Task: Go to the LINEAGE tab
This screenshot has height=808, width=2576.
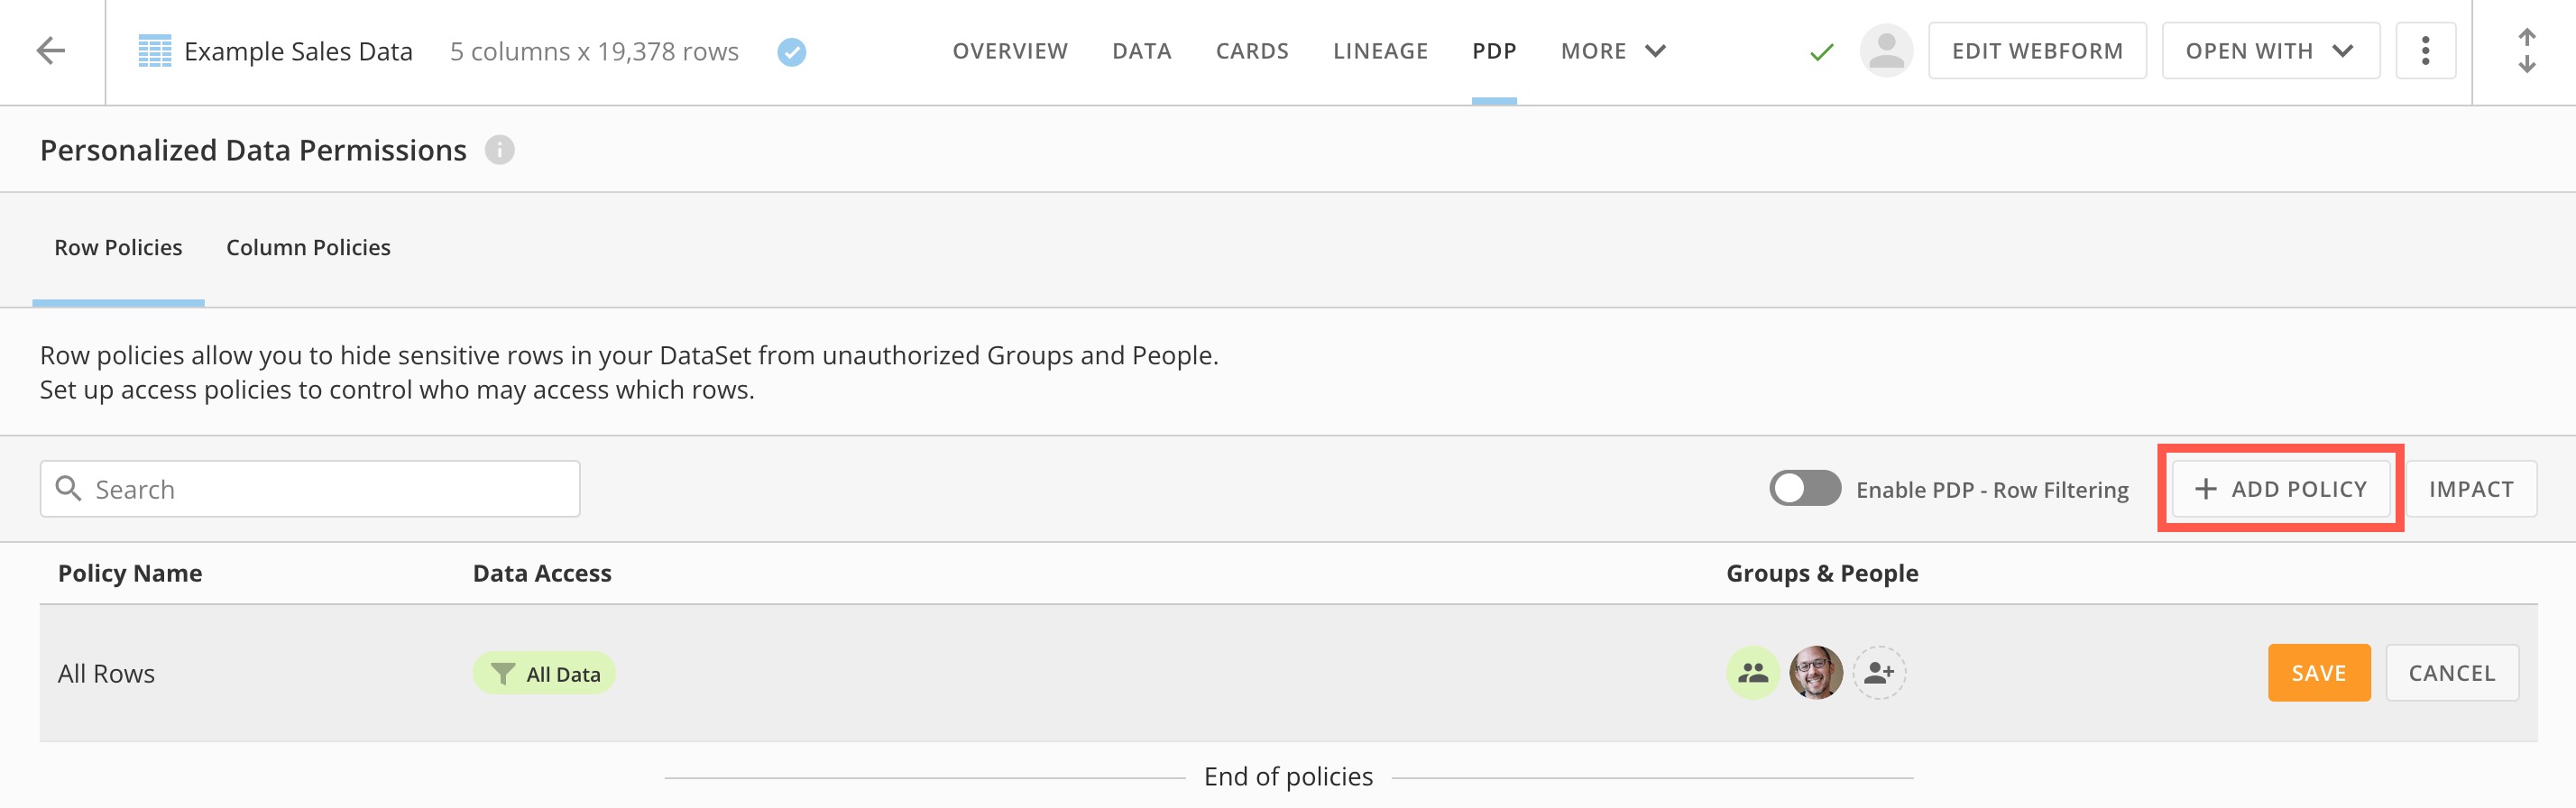Action: pyautogui.click(x=1380, y=51)
